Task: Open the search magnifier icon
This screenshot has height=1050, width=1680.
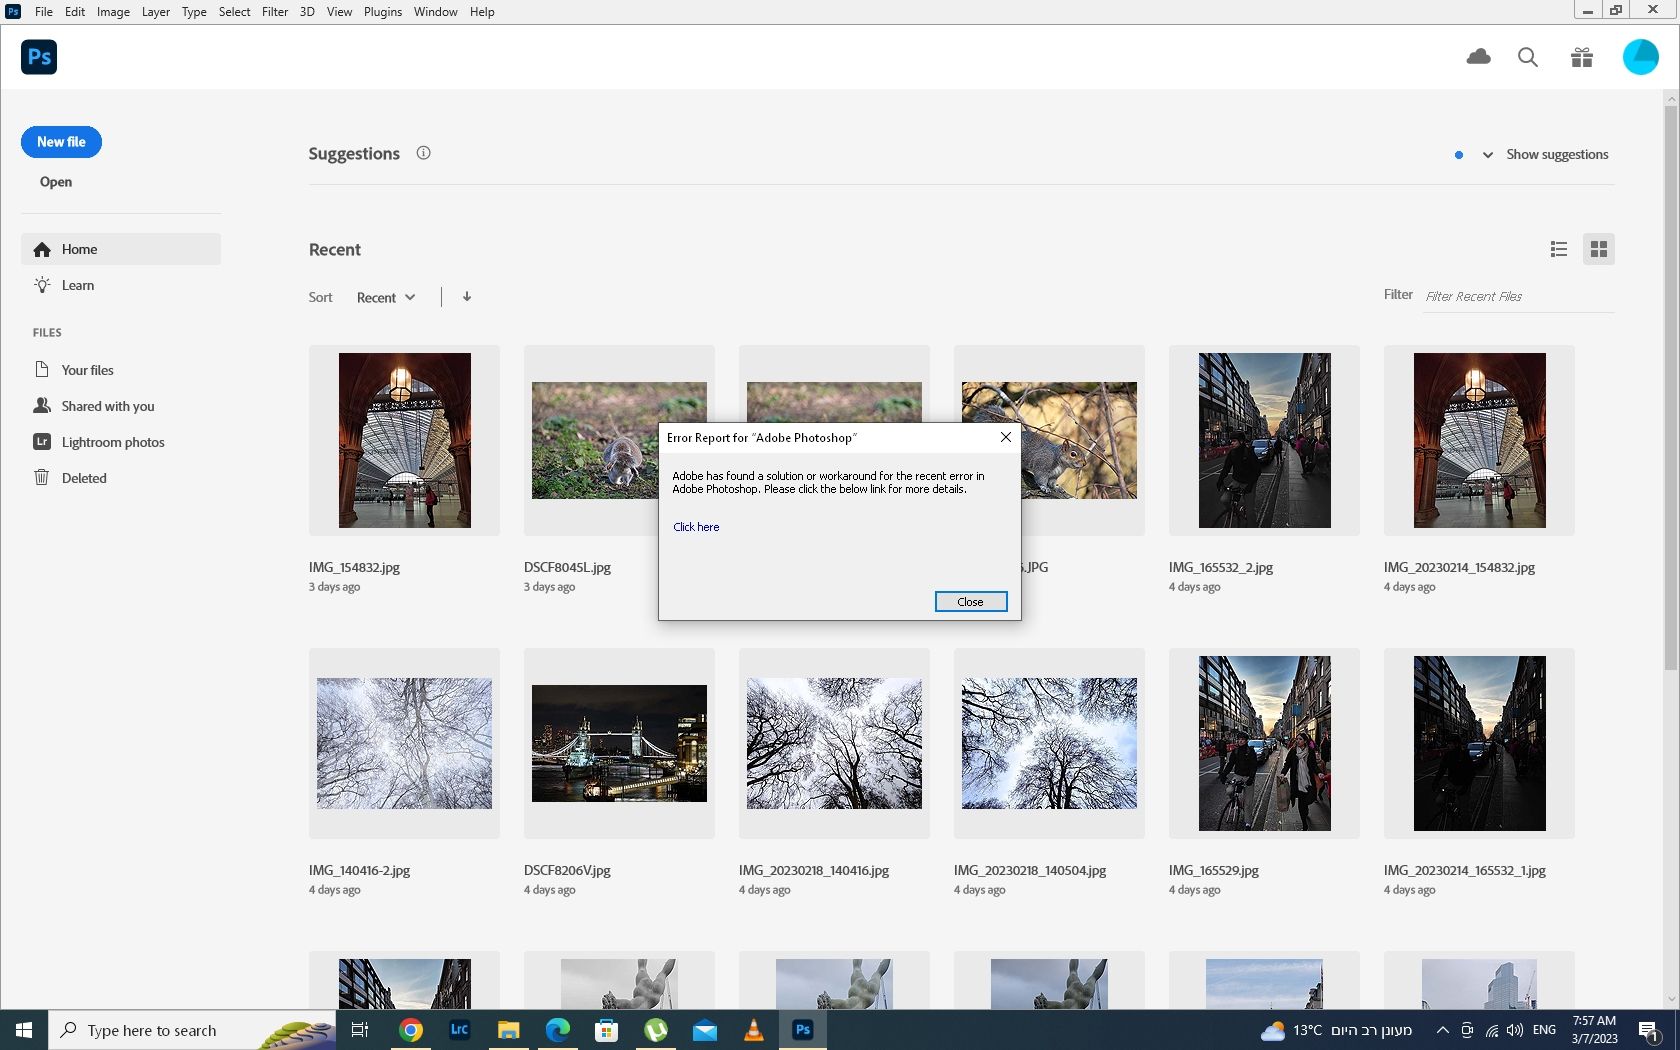Action: point(1528,57)
